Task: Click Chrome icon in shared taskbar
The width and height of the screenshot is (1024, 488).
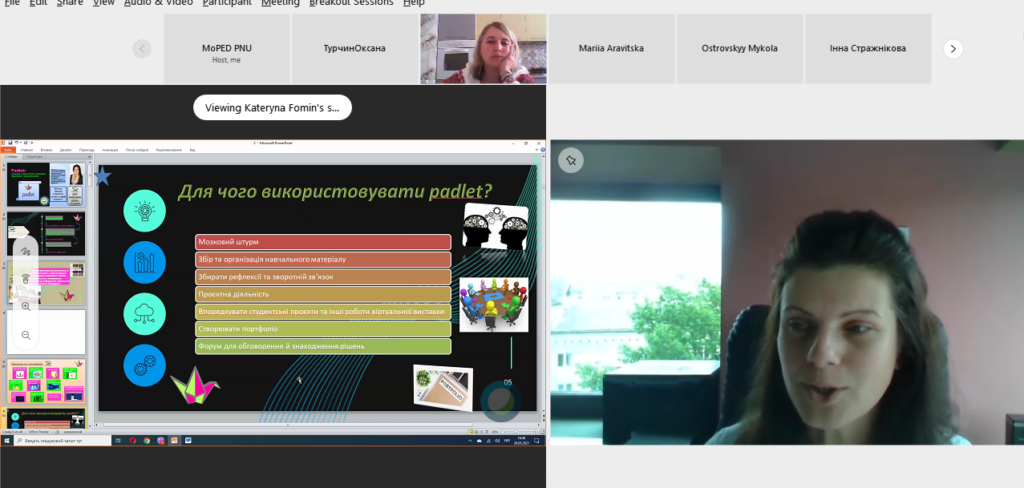Action: [146, 441]
